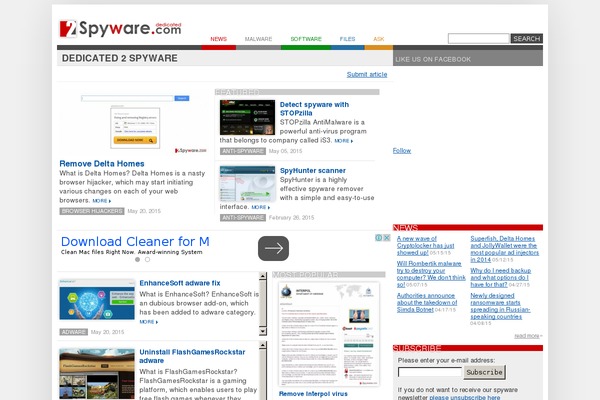Select the first ad carousel dot
The height and width of the screenshot is (400, 600).
(x=137, y=260)
